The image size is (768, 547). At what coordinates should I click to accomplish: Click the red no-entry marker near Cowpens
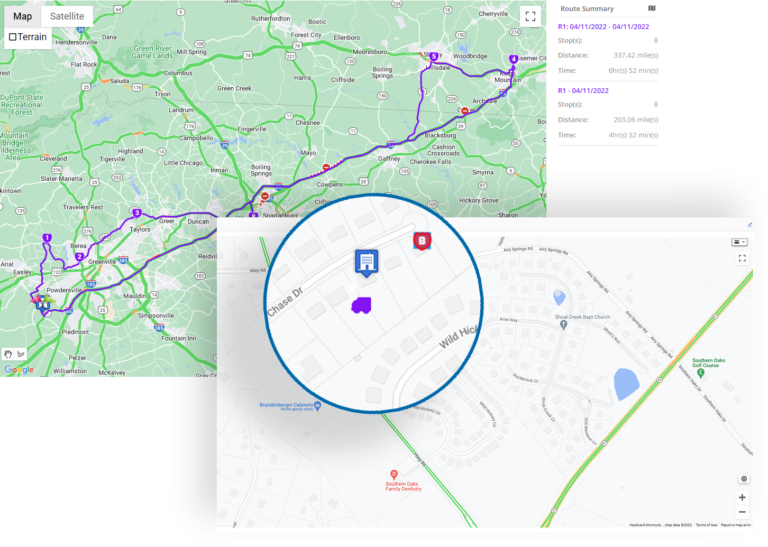point(326,168)
